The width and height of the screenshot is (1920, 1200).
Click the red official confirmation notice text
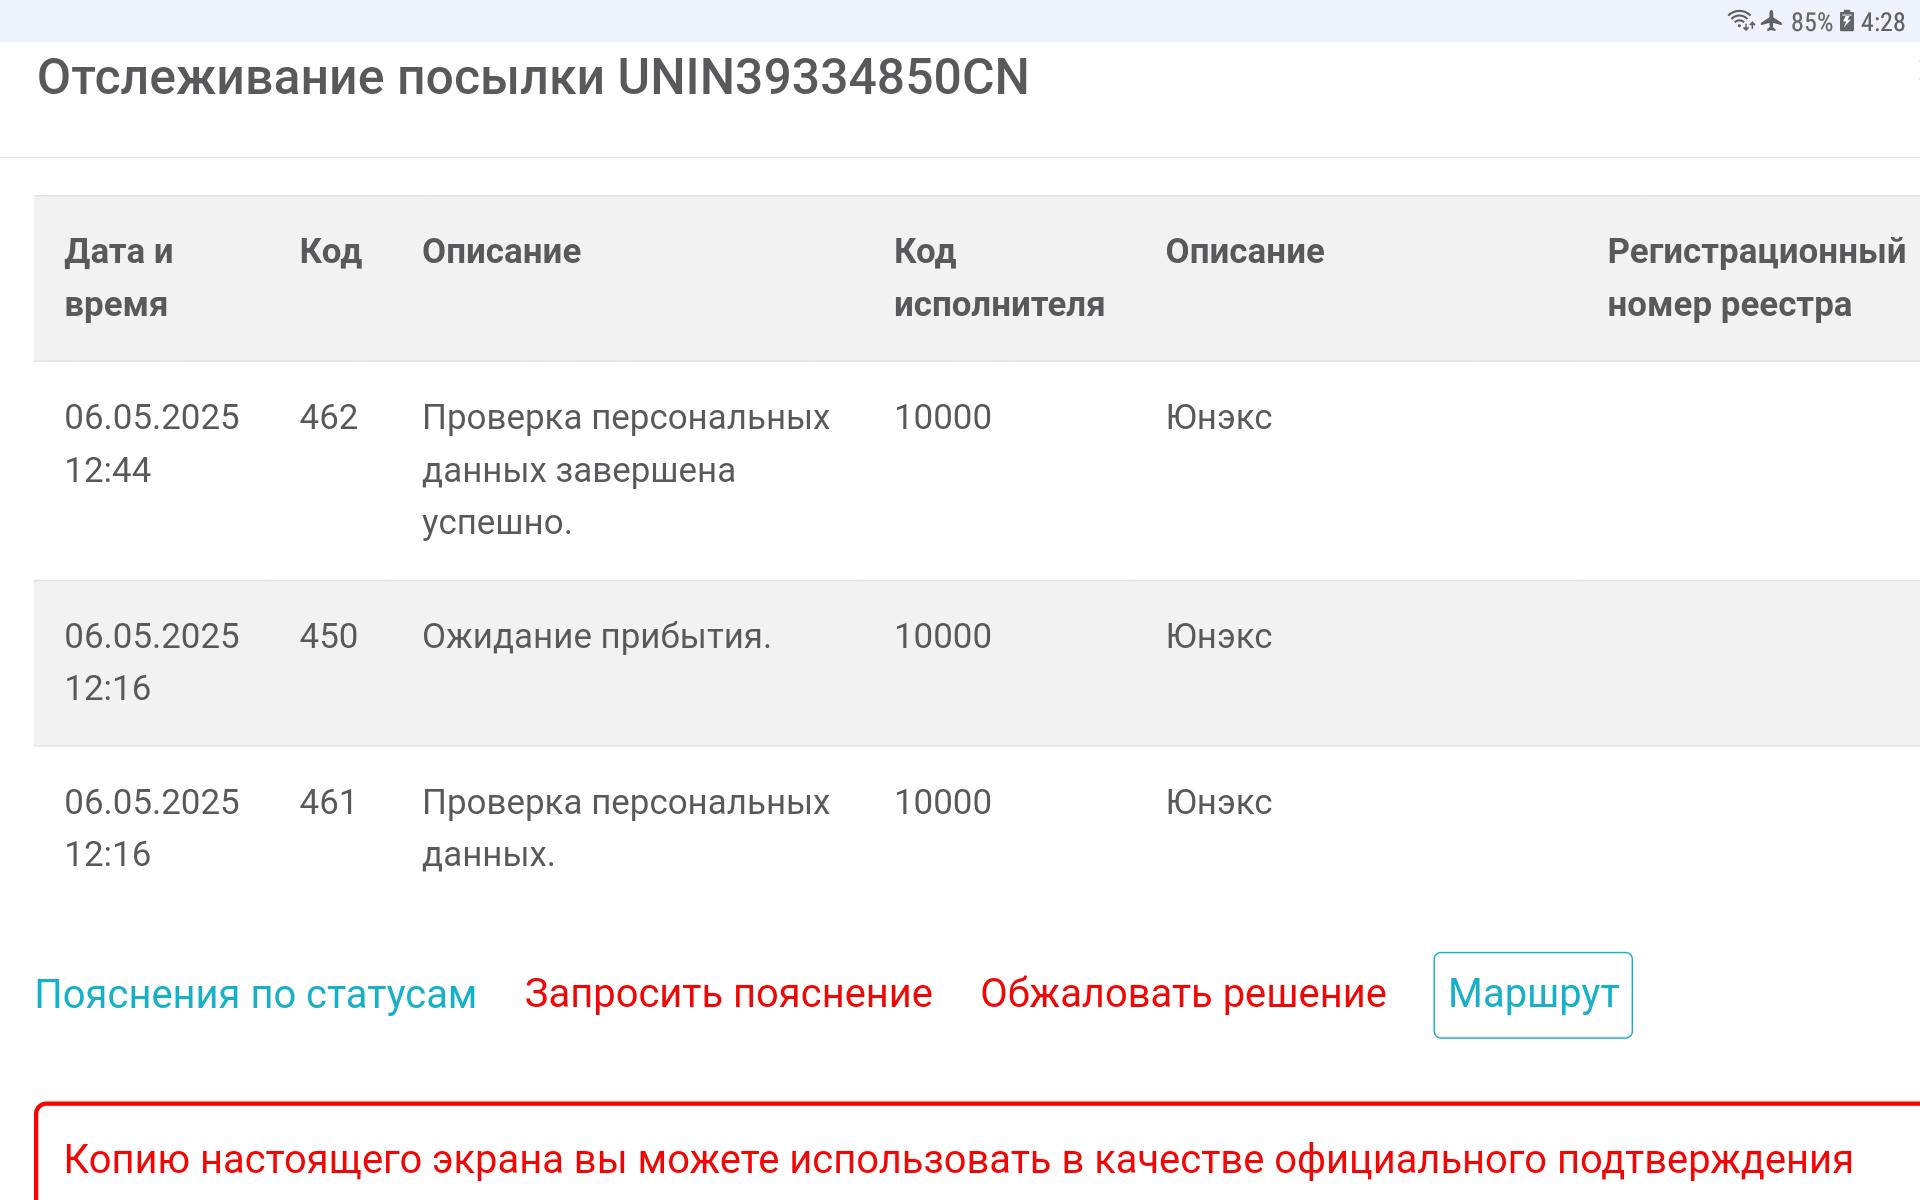[x=958, y=1160]
